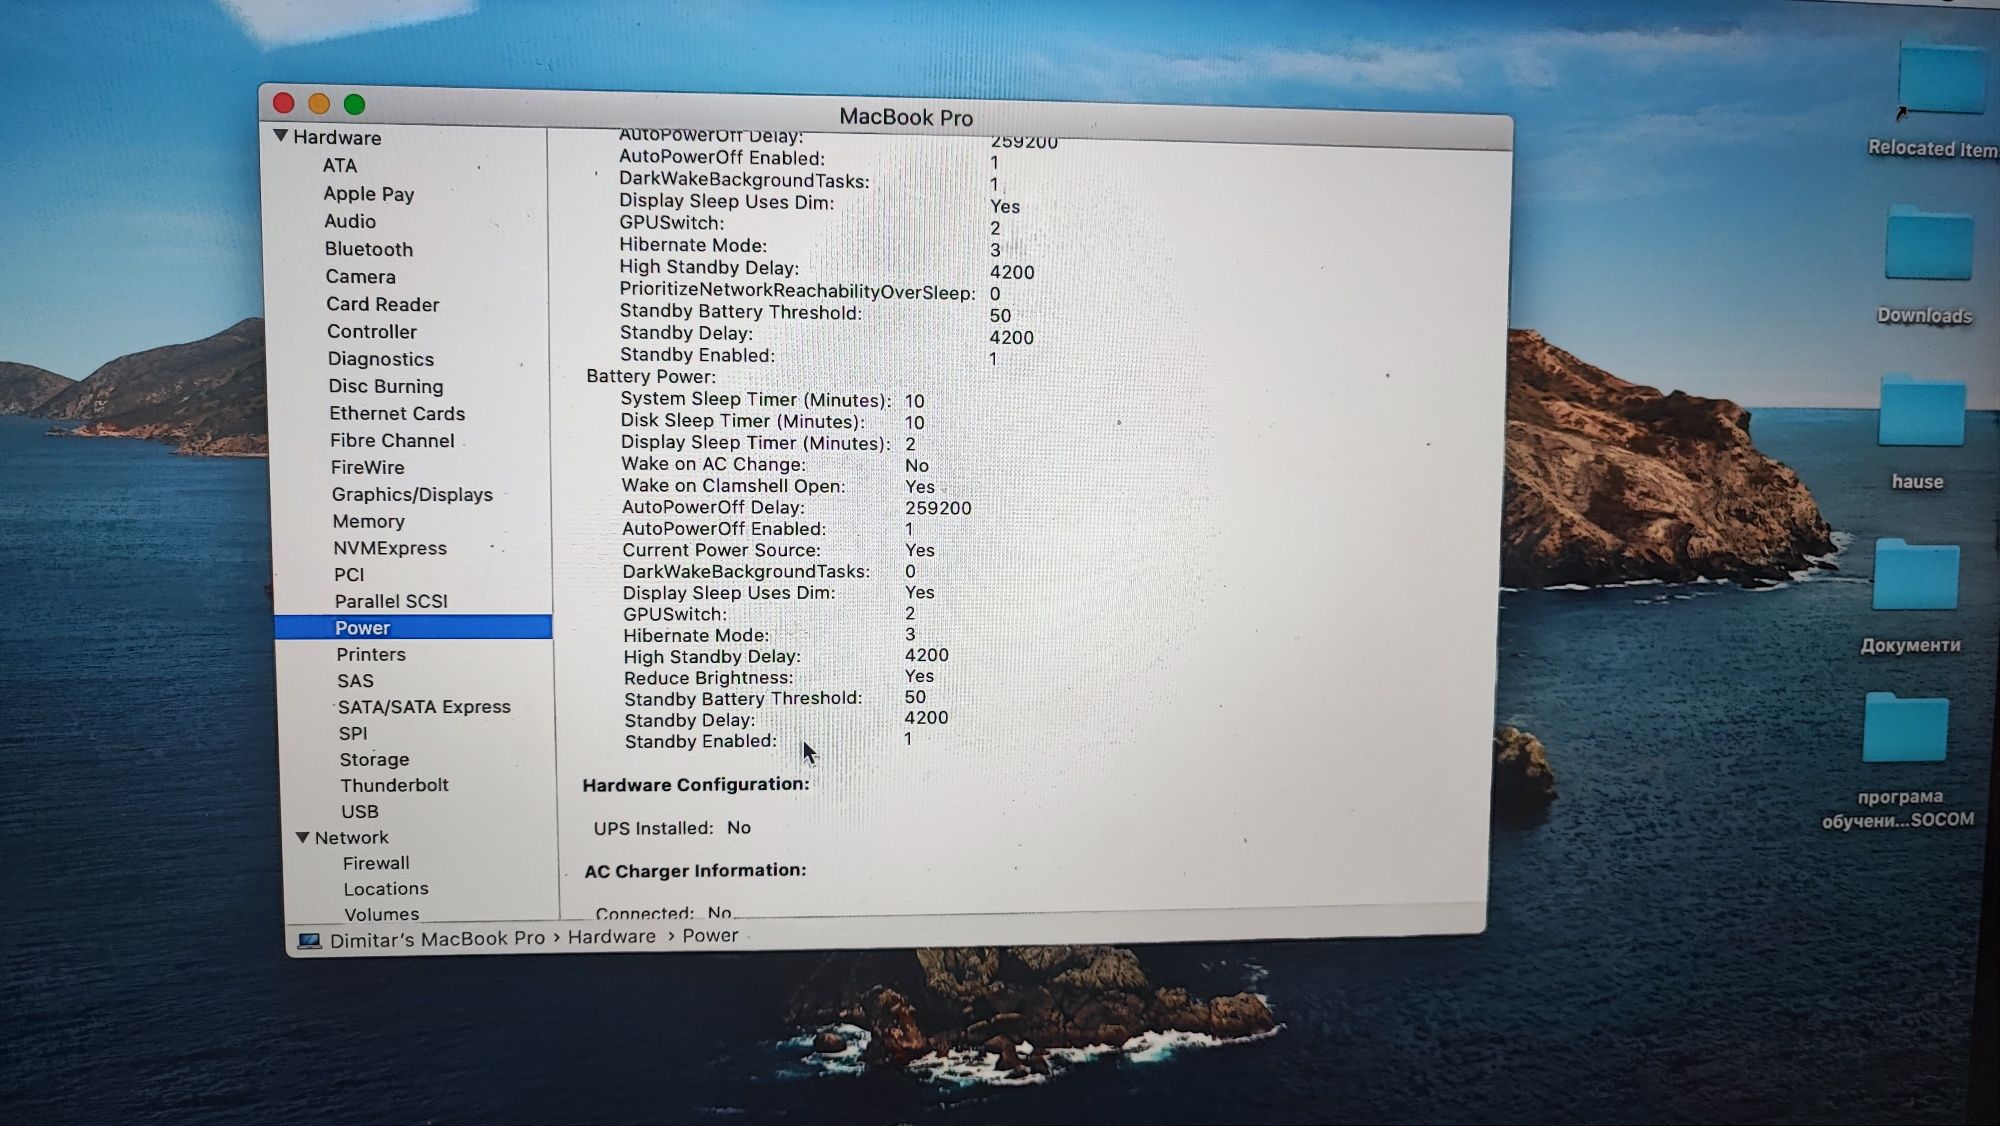Image resolution: width=2000 pixels, height=1126 pixels.
Task: Open the Camera hardware entry
Action: coord(360,277)
